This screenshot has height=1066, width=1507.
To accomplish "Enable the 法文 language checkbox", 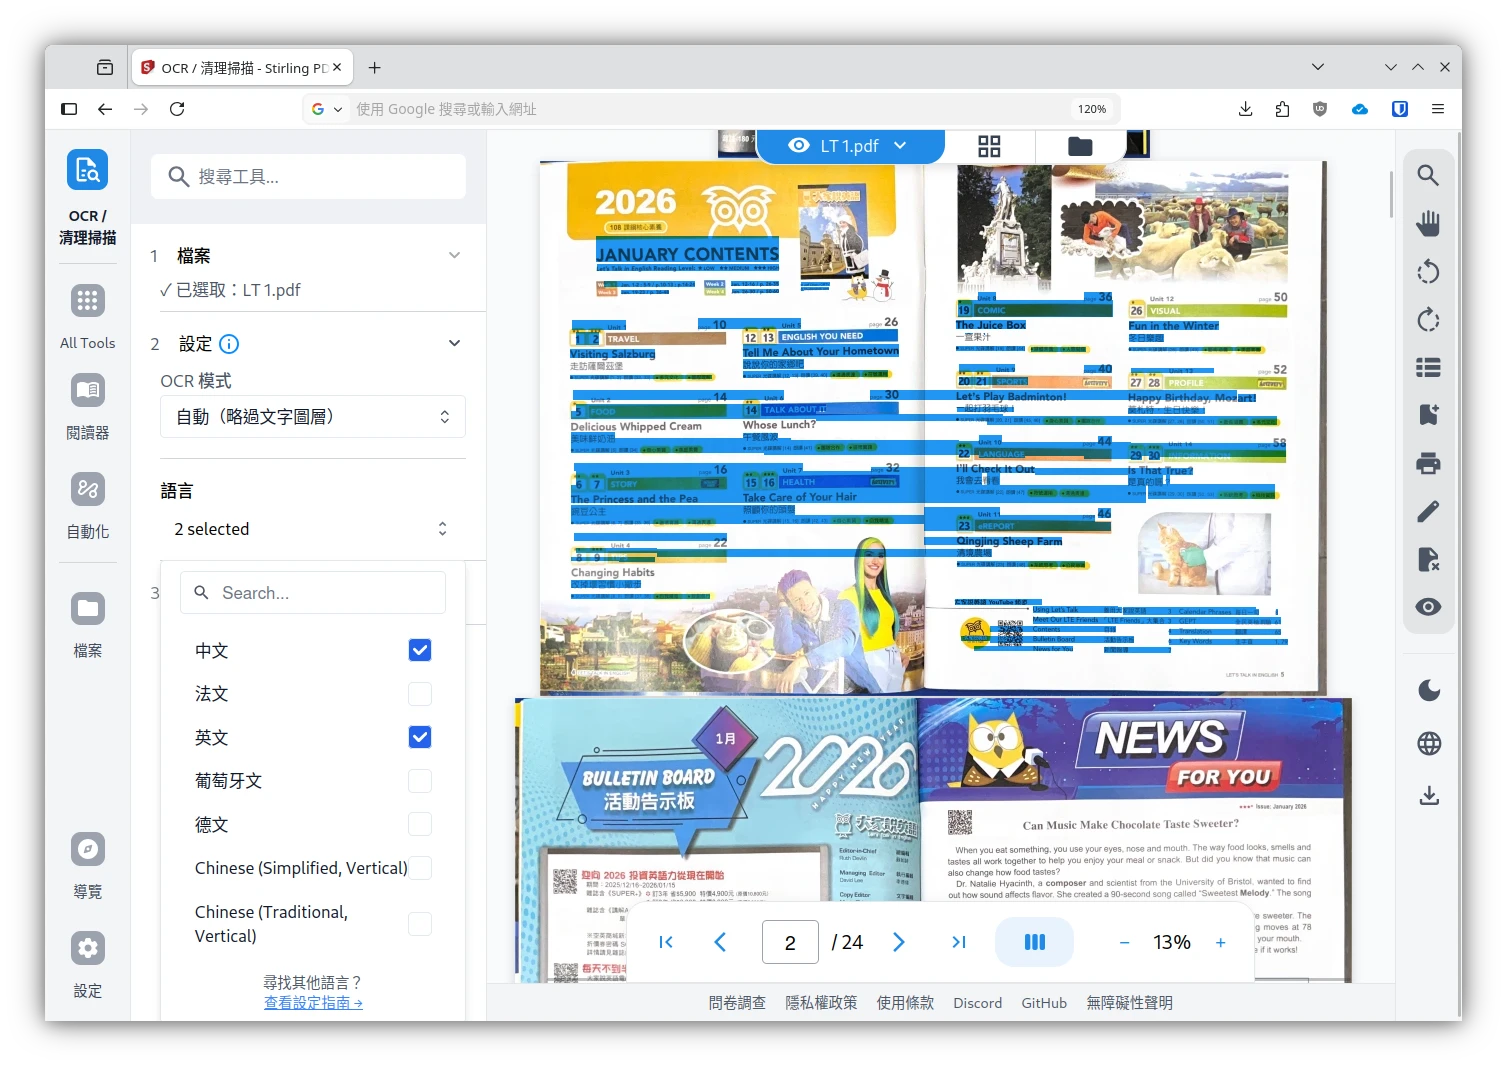I will point(420,694).
